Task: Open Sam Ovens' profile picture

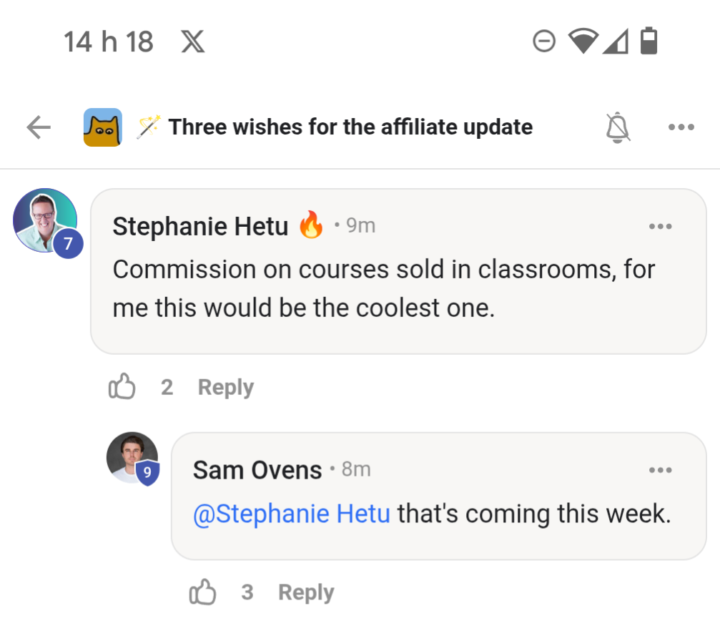Action: point(131,456)
